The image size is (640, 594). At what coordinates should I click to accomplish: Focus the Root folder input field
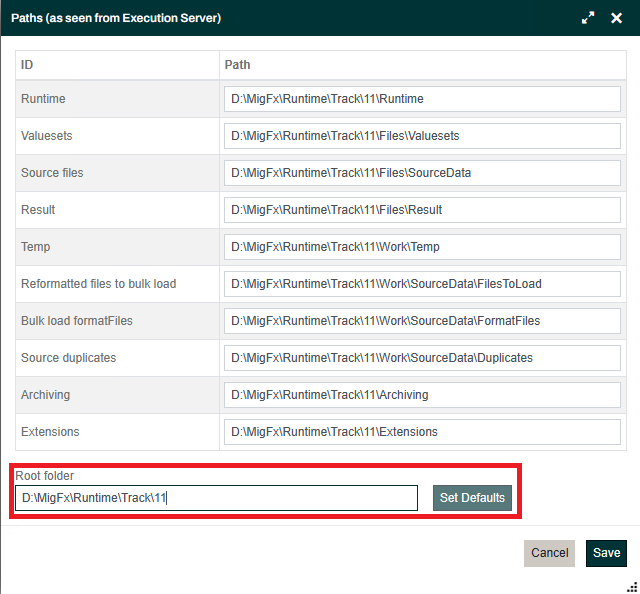[216, 498]
